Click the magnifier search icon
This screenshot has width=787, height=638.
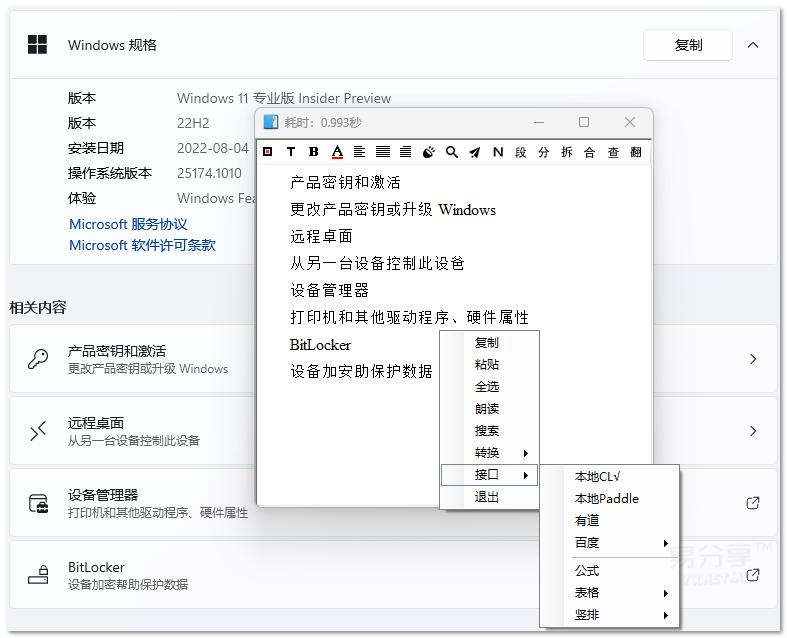(x=452, y=152)
